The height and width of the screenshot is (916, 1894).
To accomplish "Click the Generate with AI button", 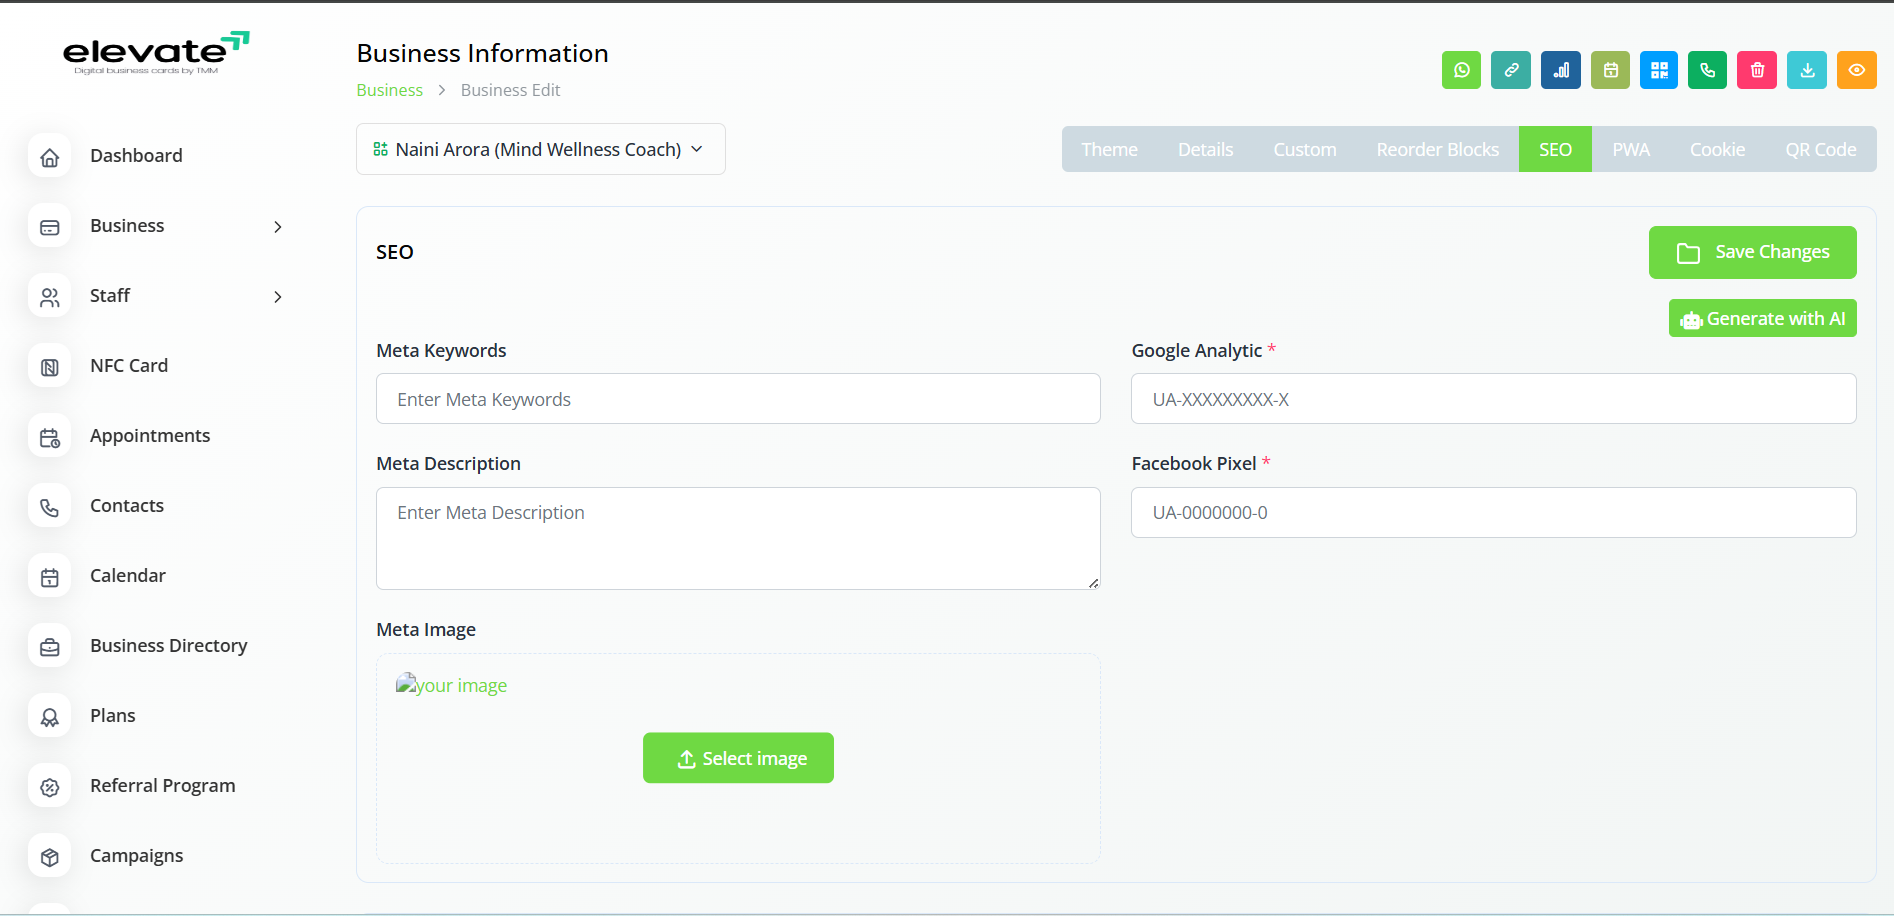I will pyautogui.click(x=1762, y=319).
